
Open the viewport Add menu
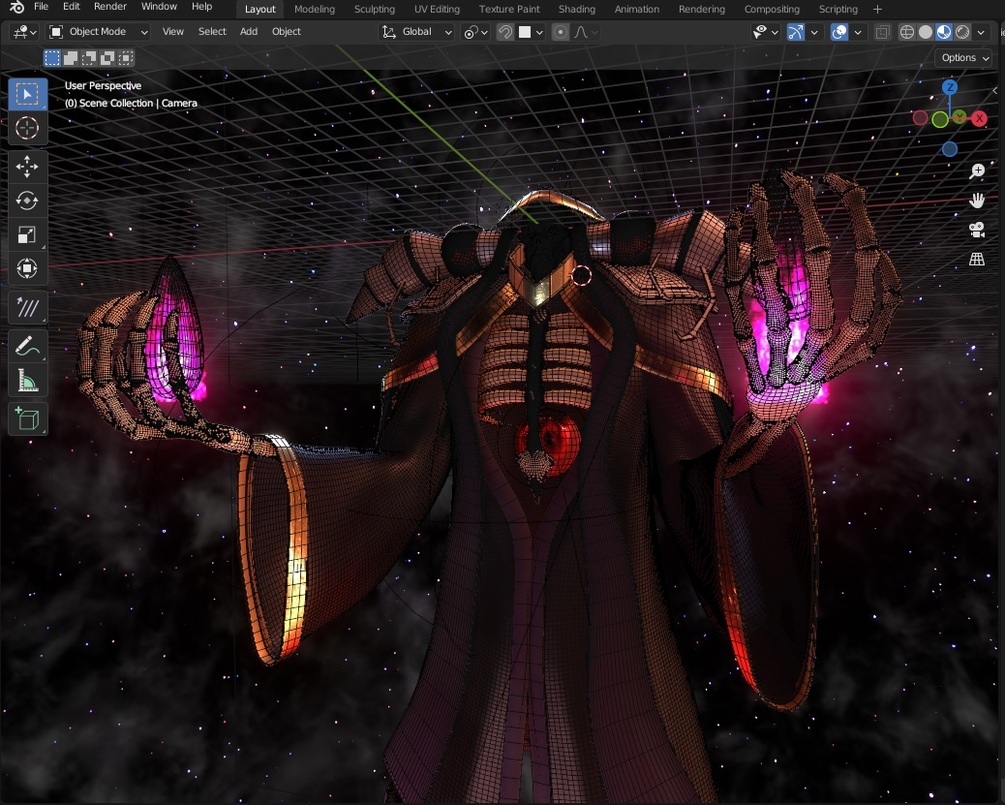[x=249, y=31]
